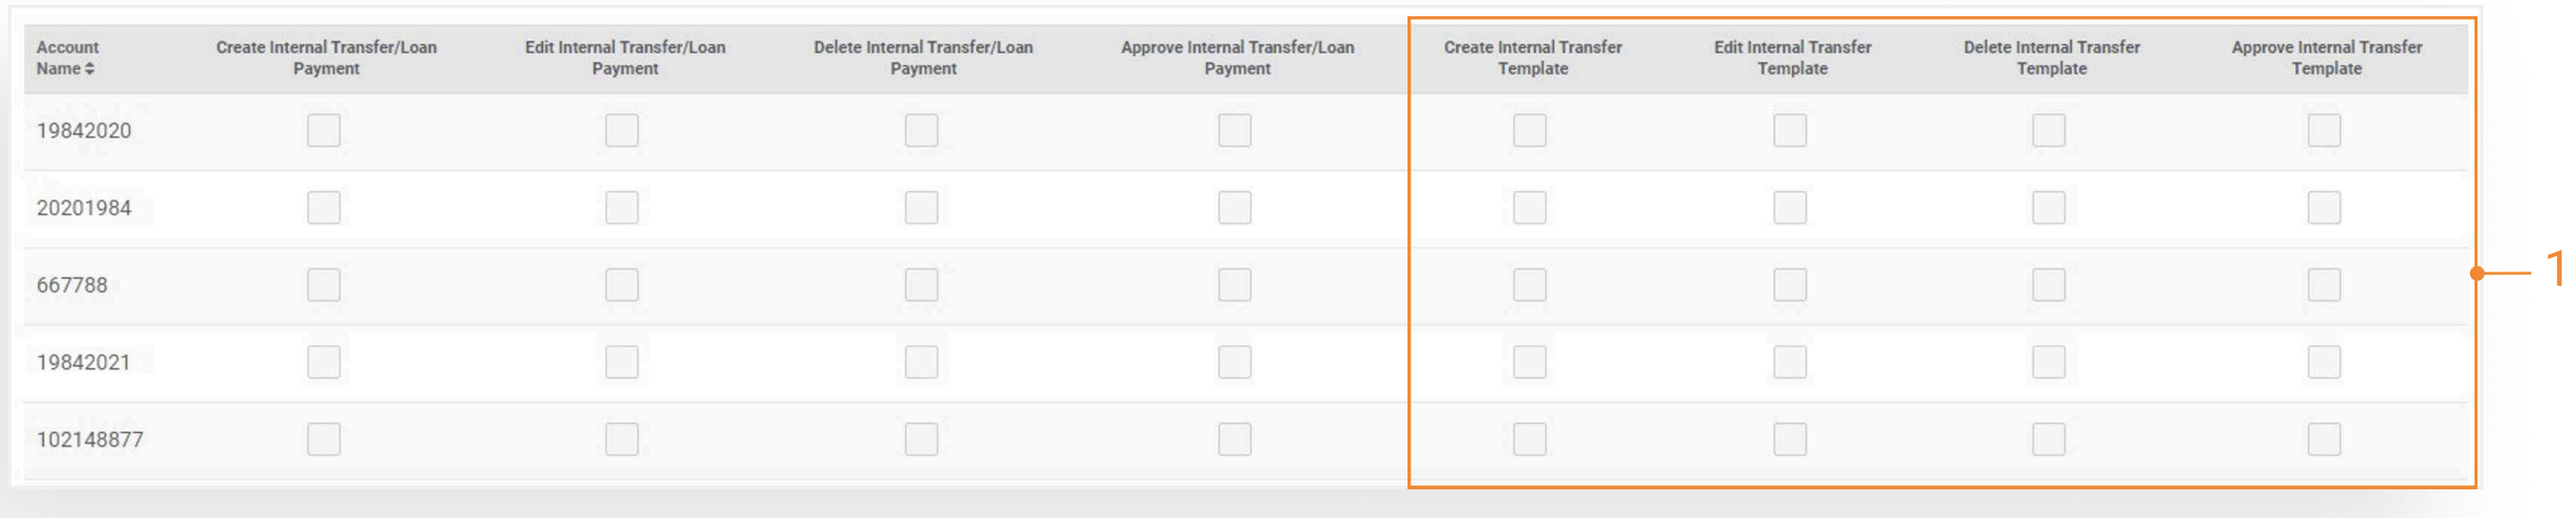Check Edit Internal Transfer Template for 19842020
2576x518 pixels.
pyautogui.click(x=1789, y=130)
